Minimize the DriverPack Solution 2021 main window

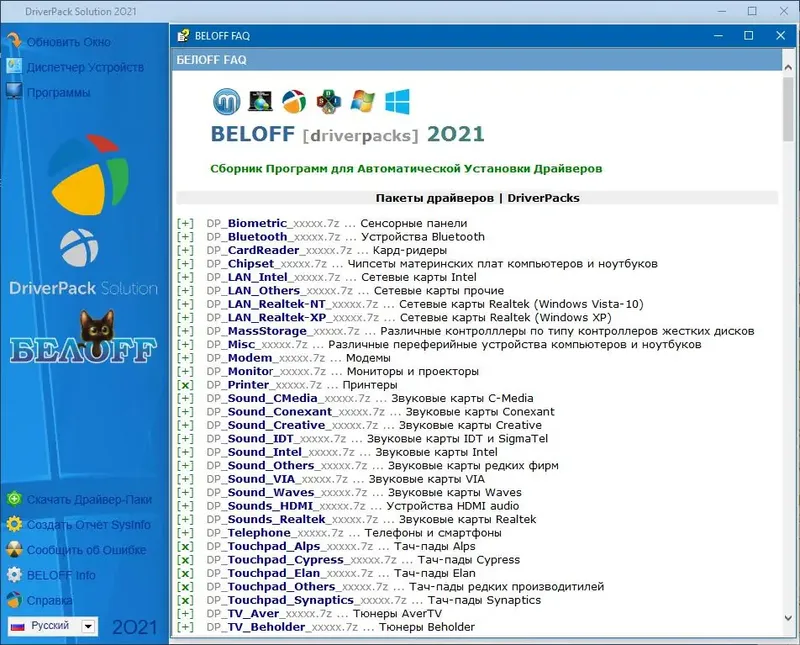click(x=721, y=11)
